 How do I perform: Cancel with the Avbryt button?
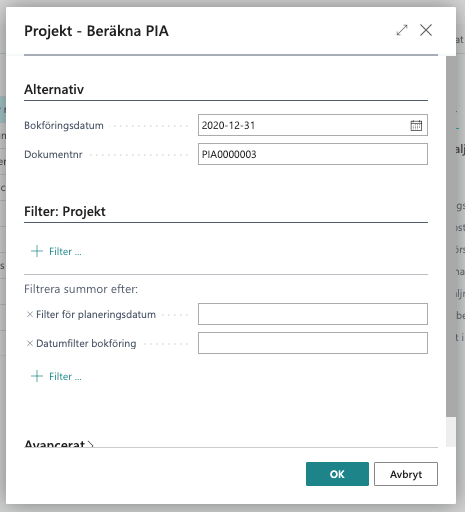(406, 474)
